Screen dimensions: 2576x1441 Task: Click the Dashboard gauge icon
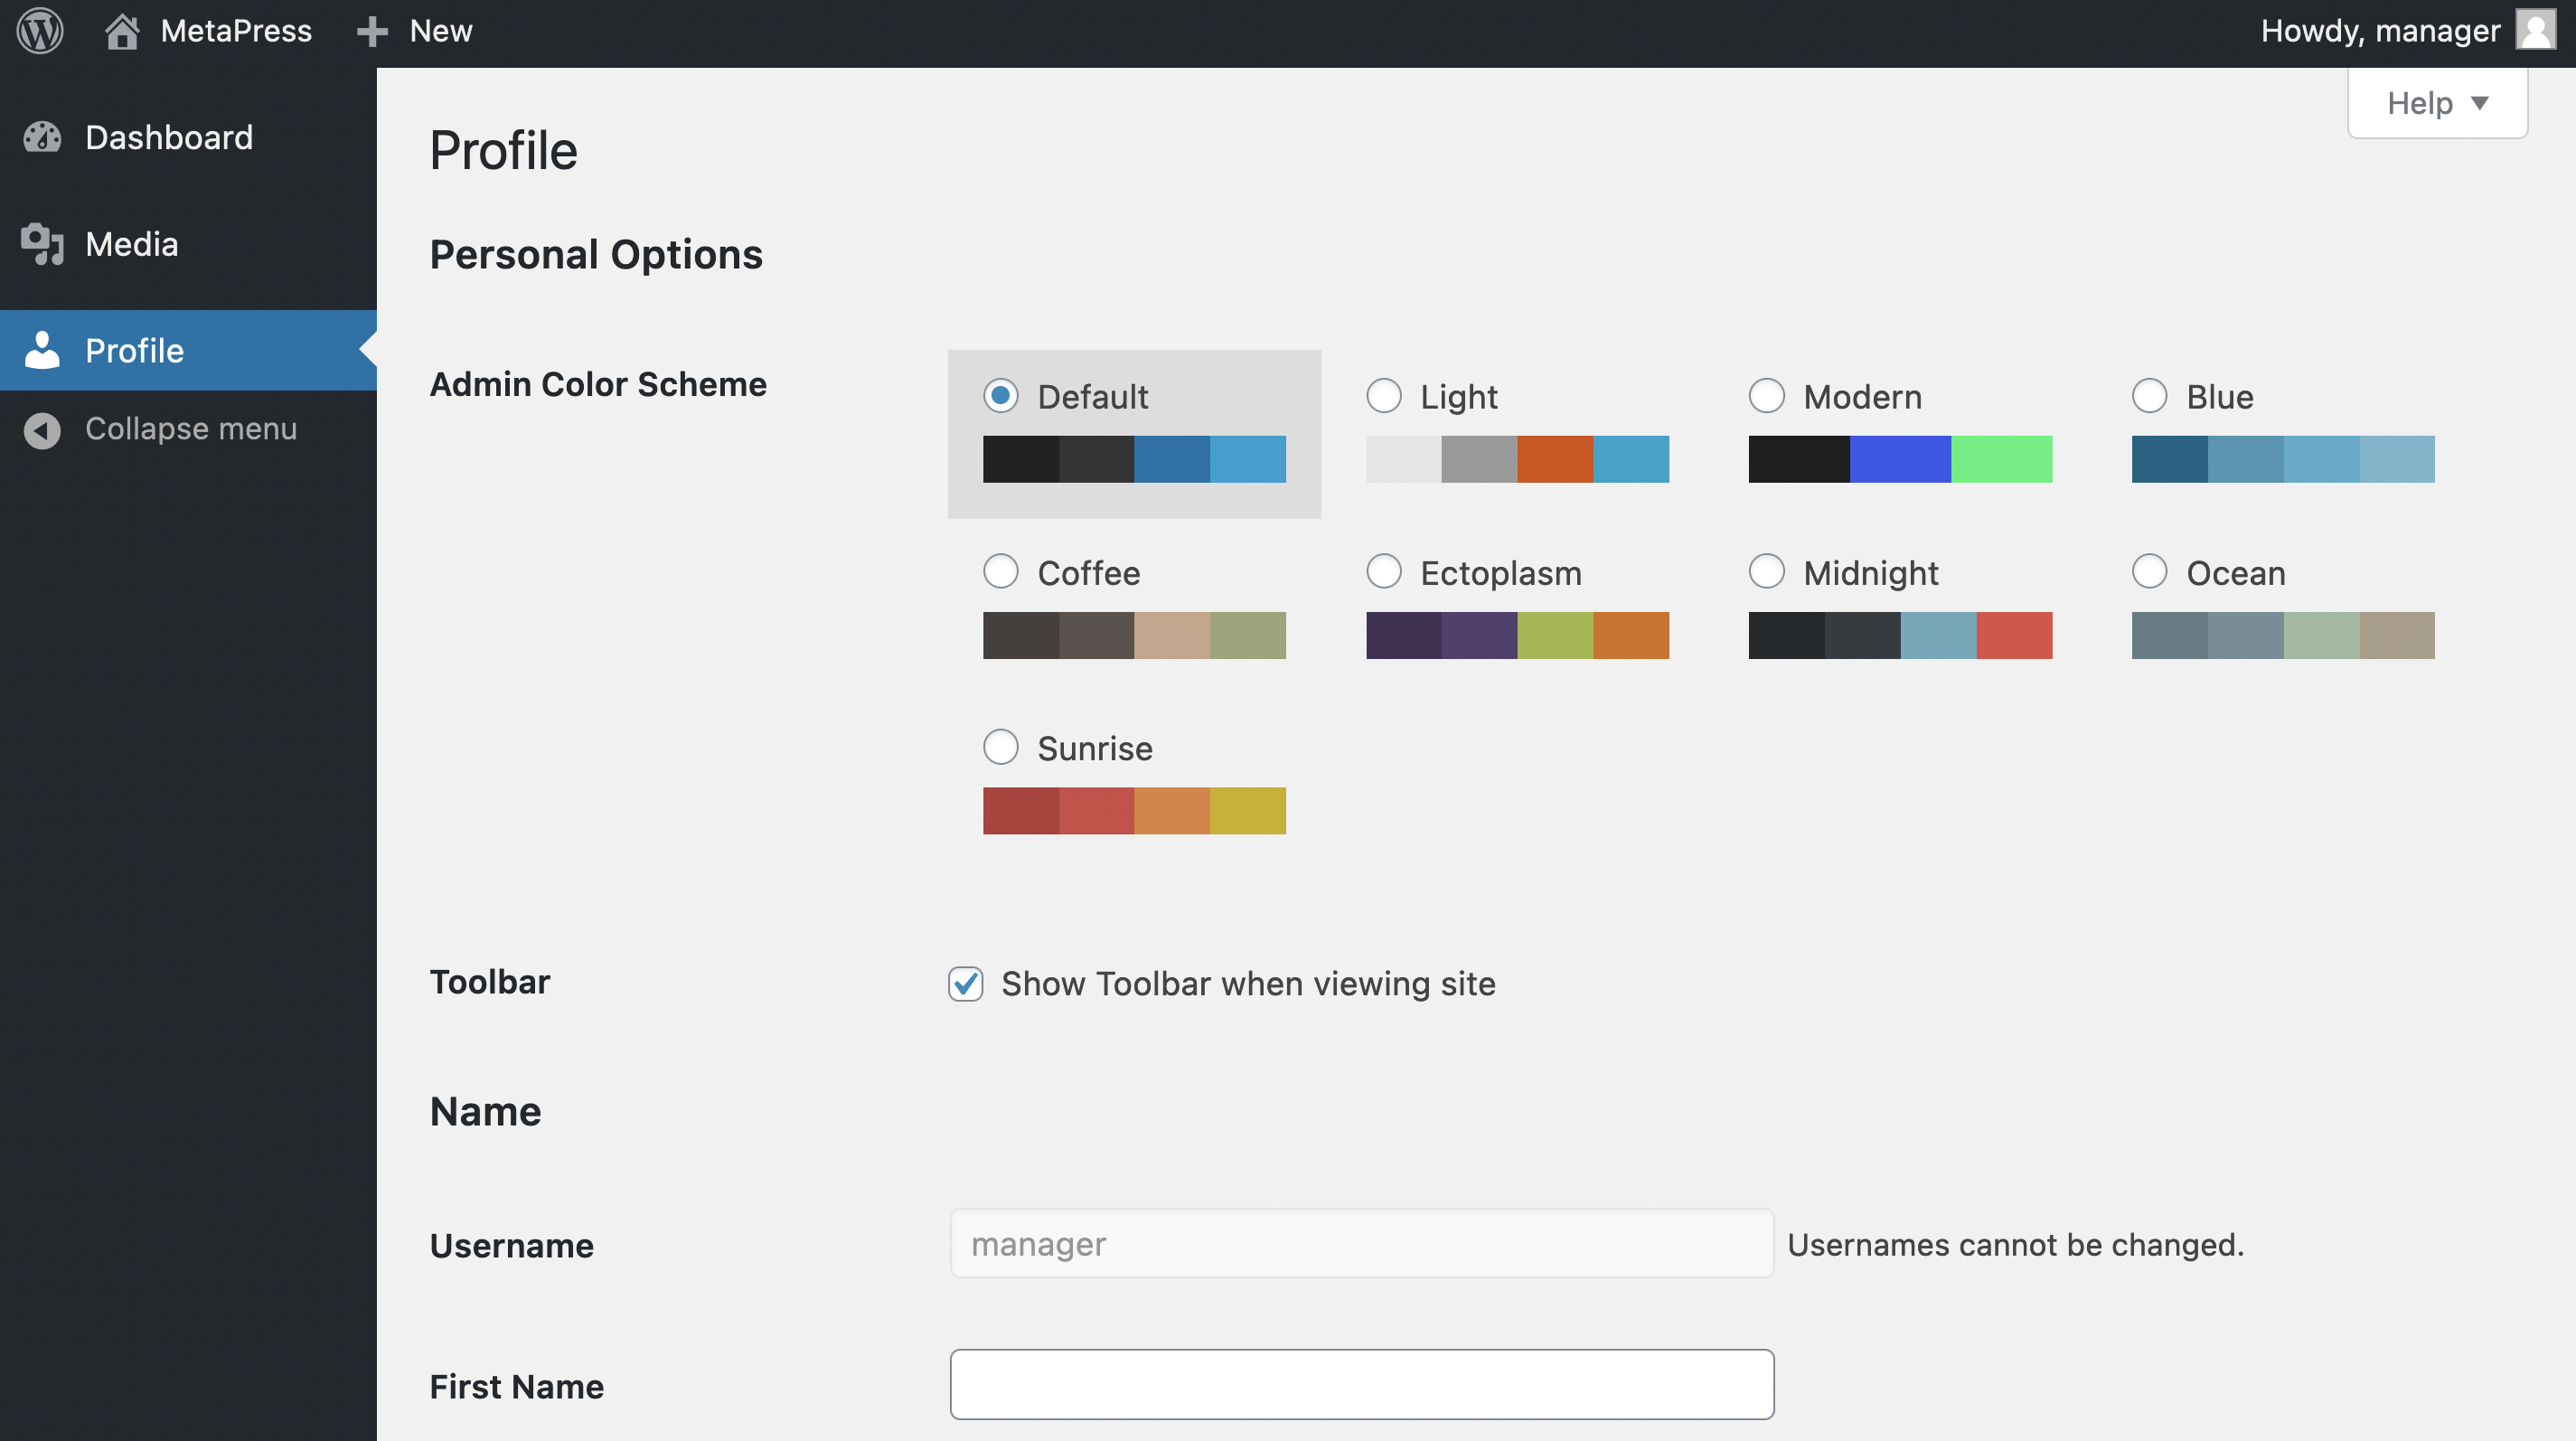point(42,137)
